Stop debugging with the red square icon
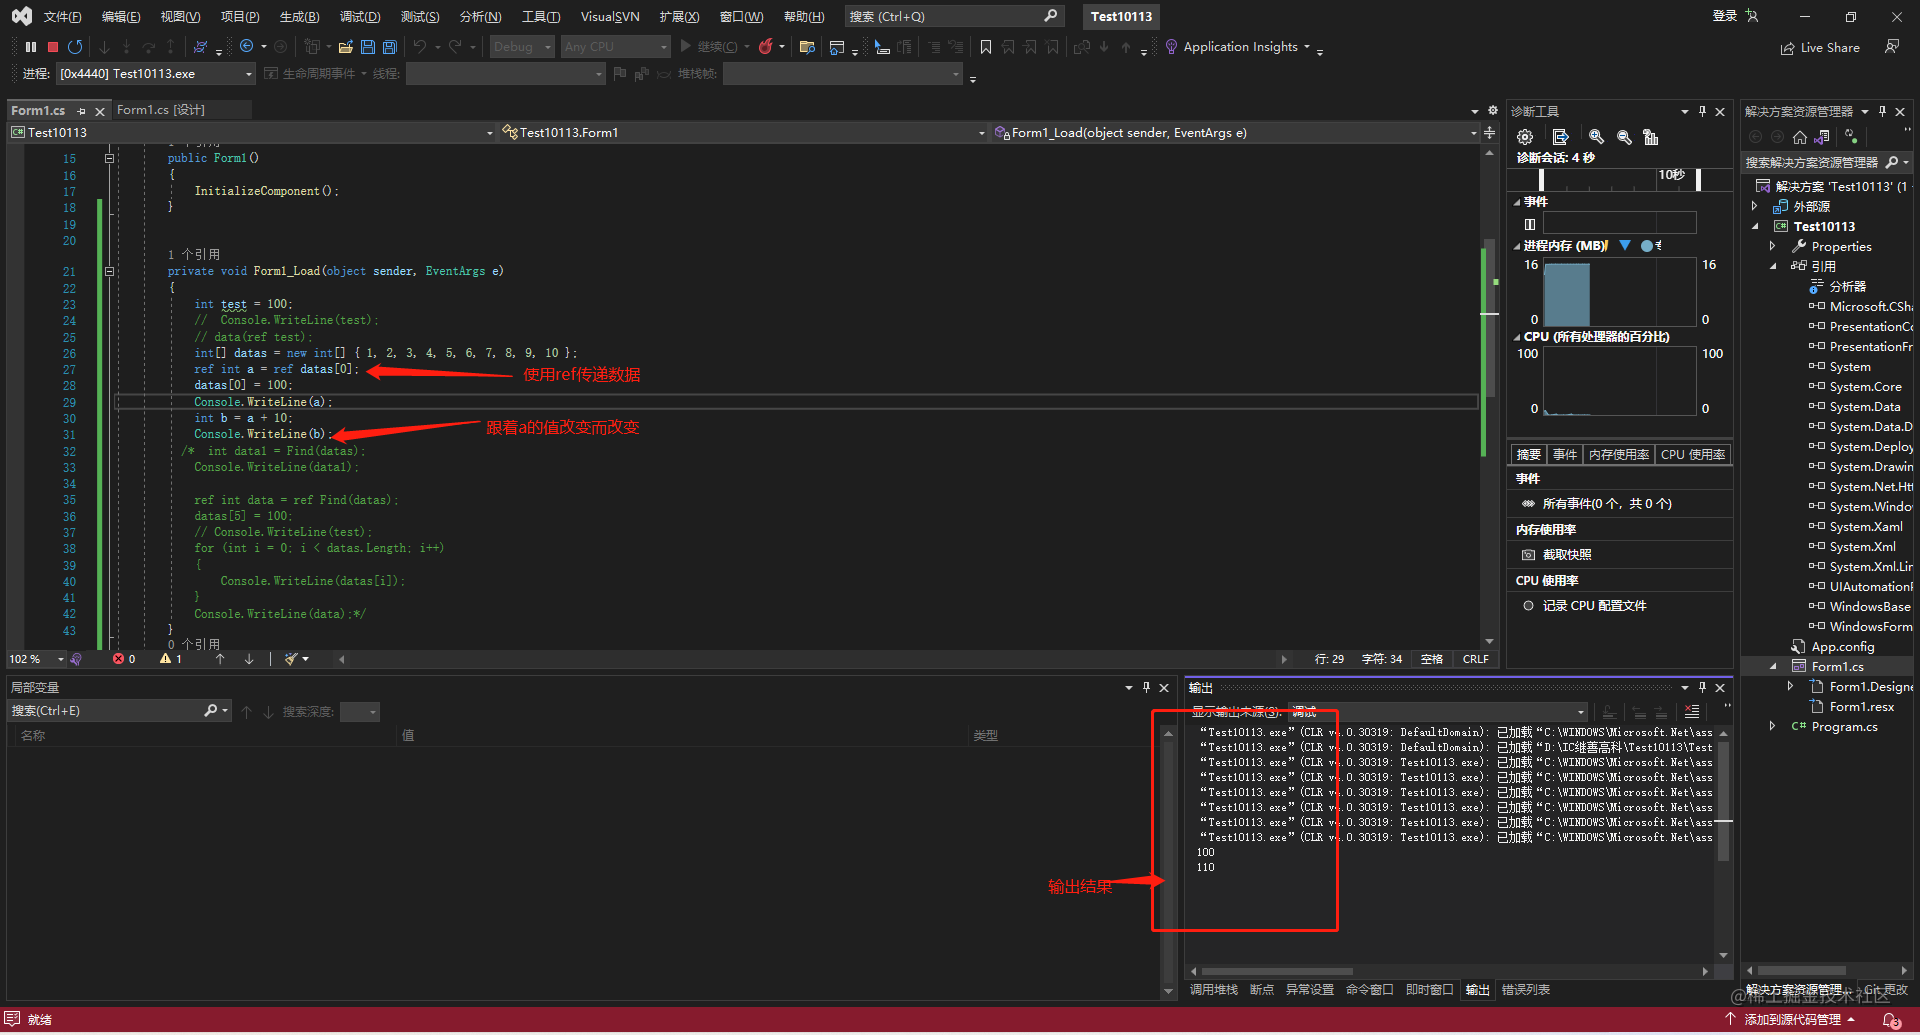 coord(53,47)
